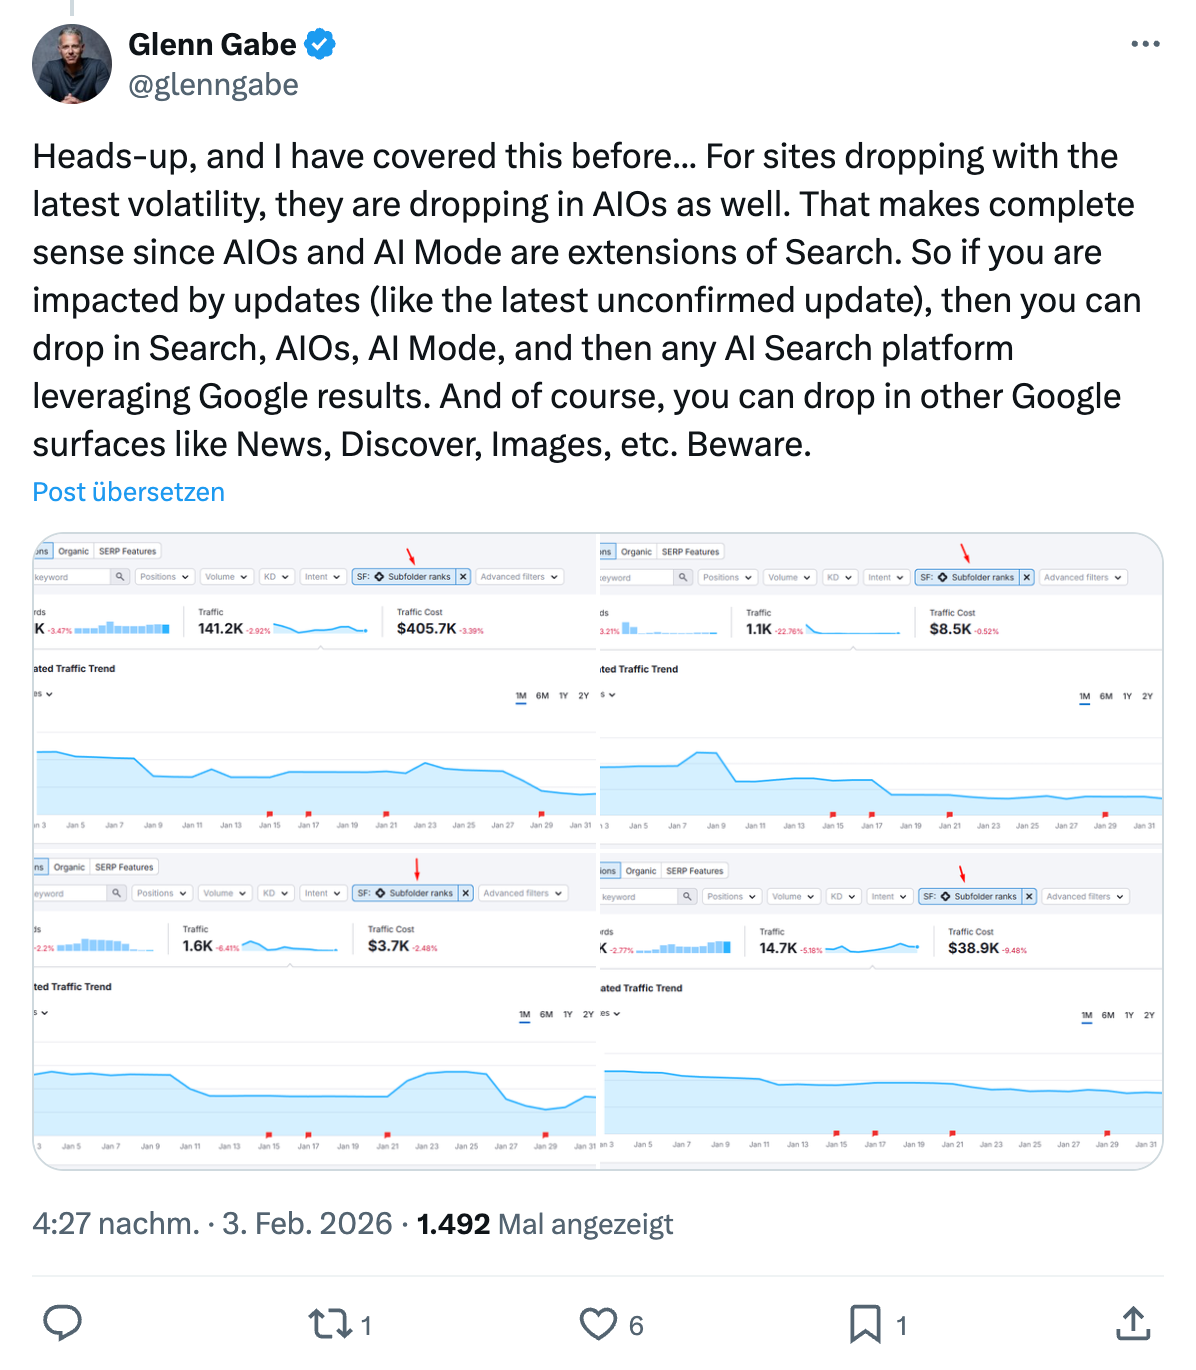
Task: Click the blue verified badge
Action: point(320,44)
